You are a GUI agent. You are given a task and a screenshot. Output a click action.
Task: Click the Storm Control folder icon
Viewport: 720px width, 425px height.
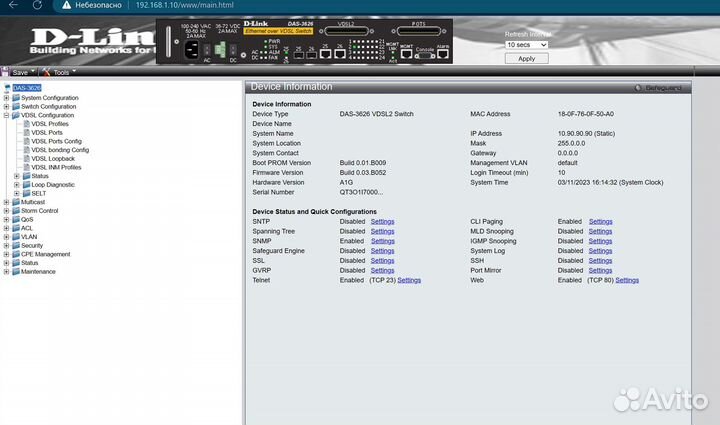[16, 211]
